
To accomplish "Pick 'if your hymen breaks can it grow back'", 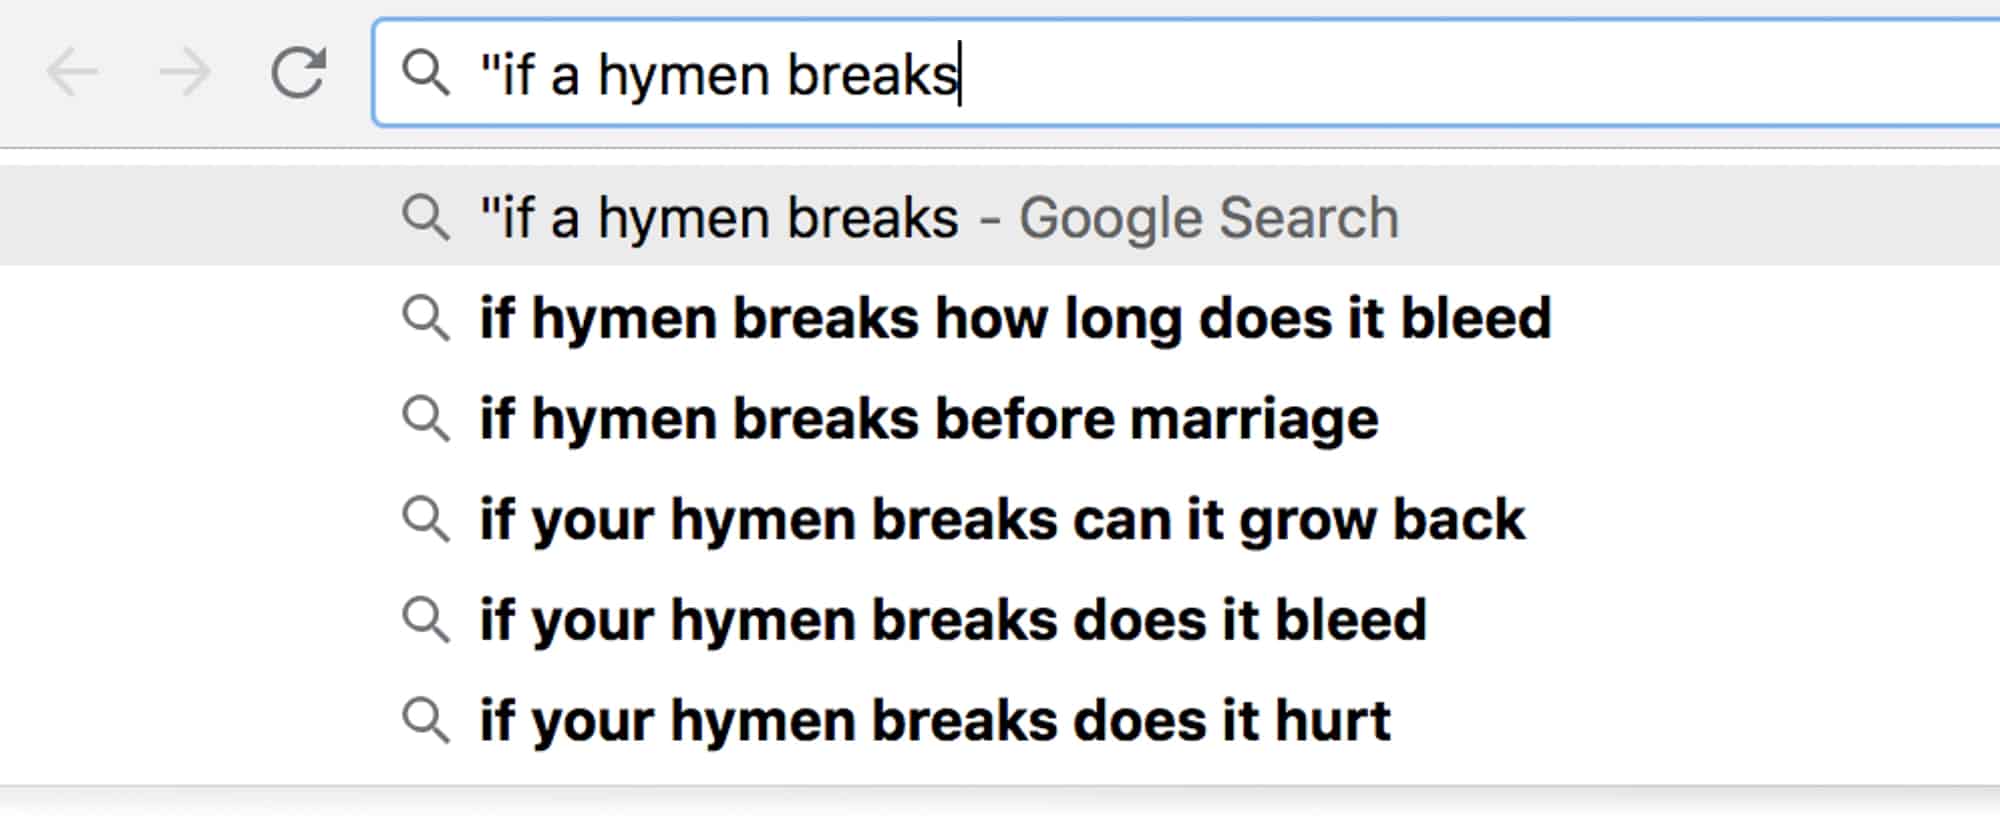I will (1002, 519).
